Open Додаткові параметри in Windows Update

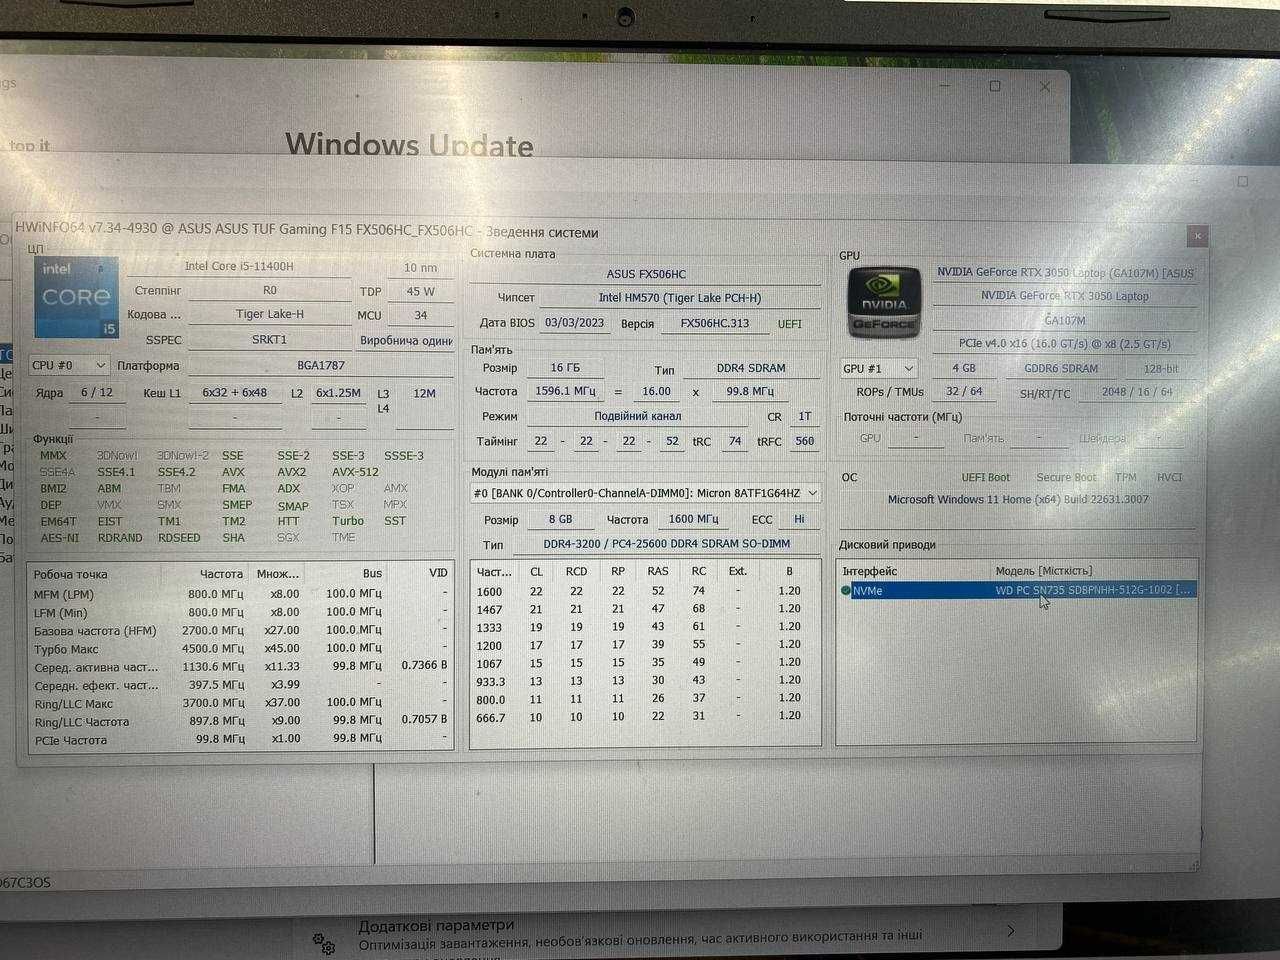point(640,932)
